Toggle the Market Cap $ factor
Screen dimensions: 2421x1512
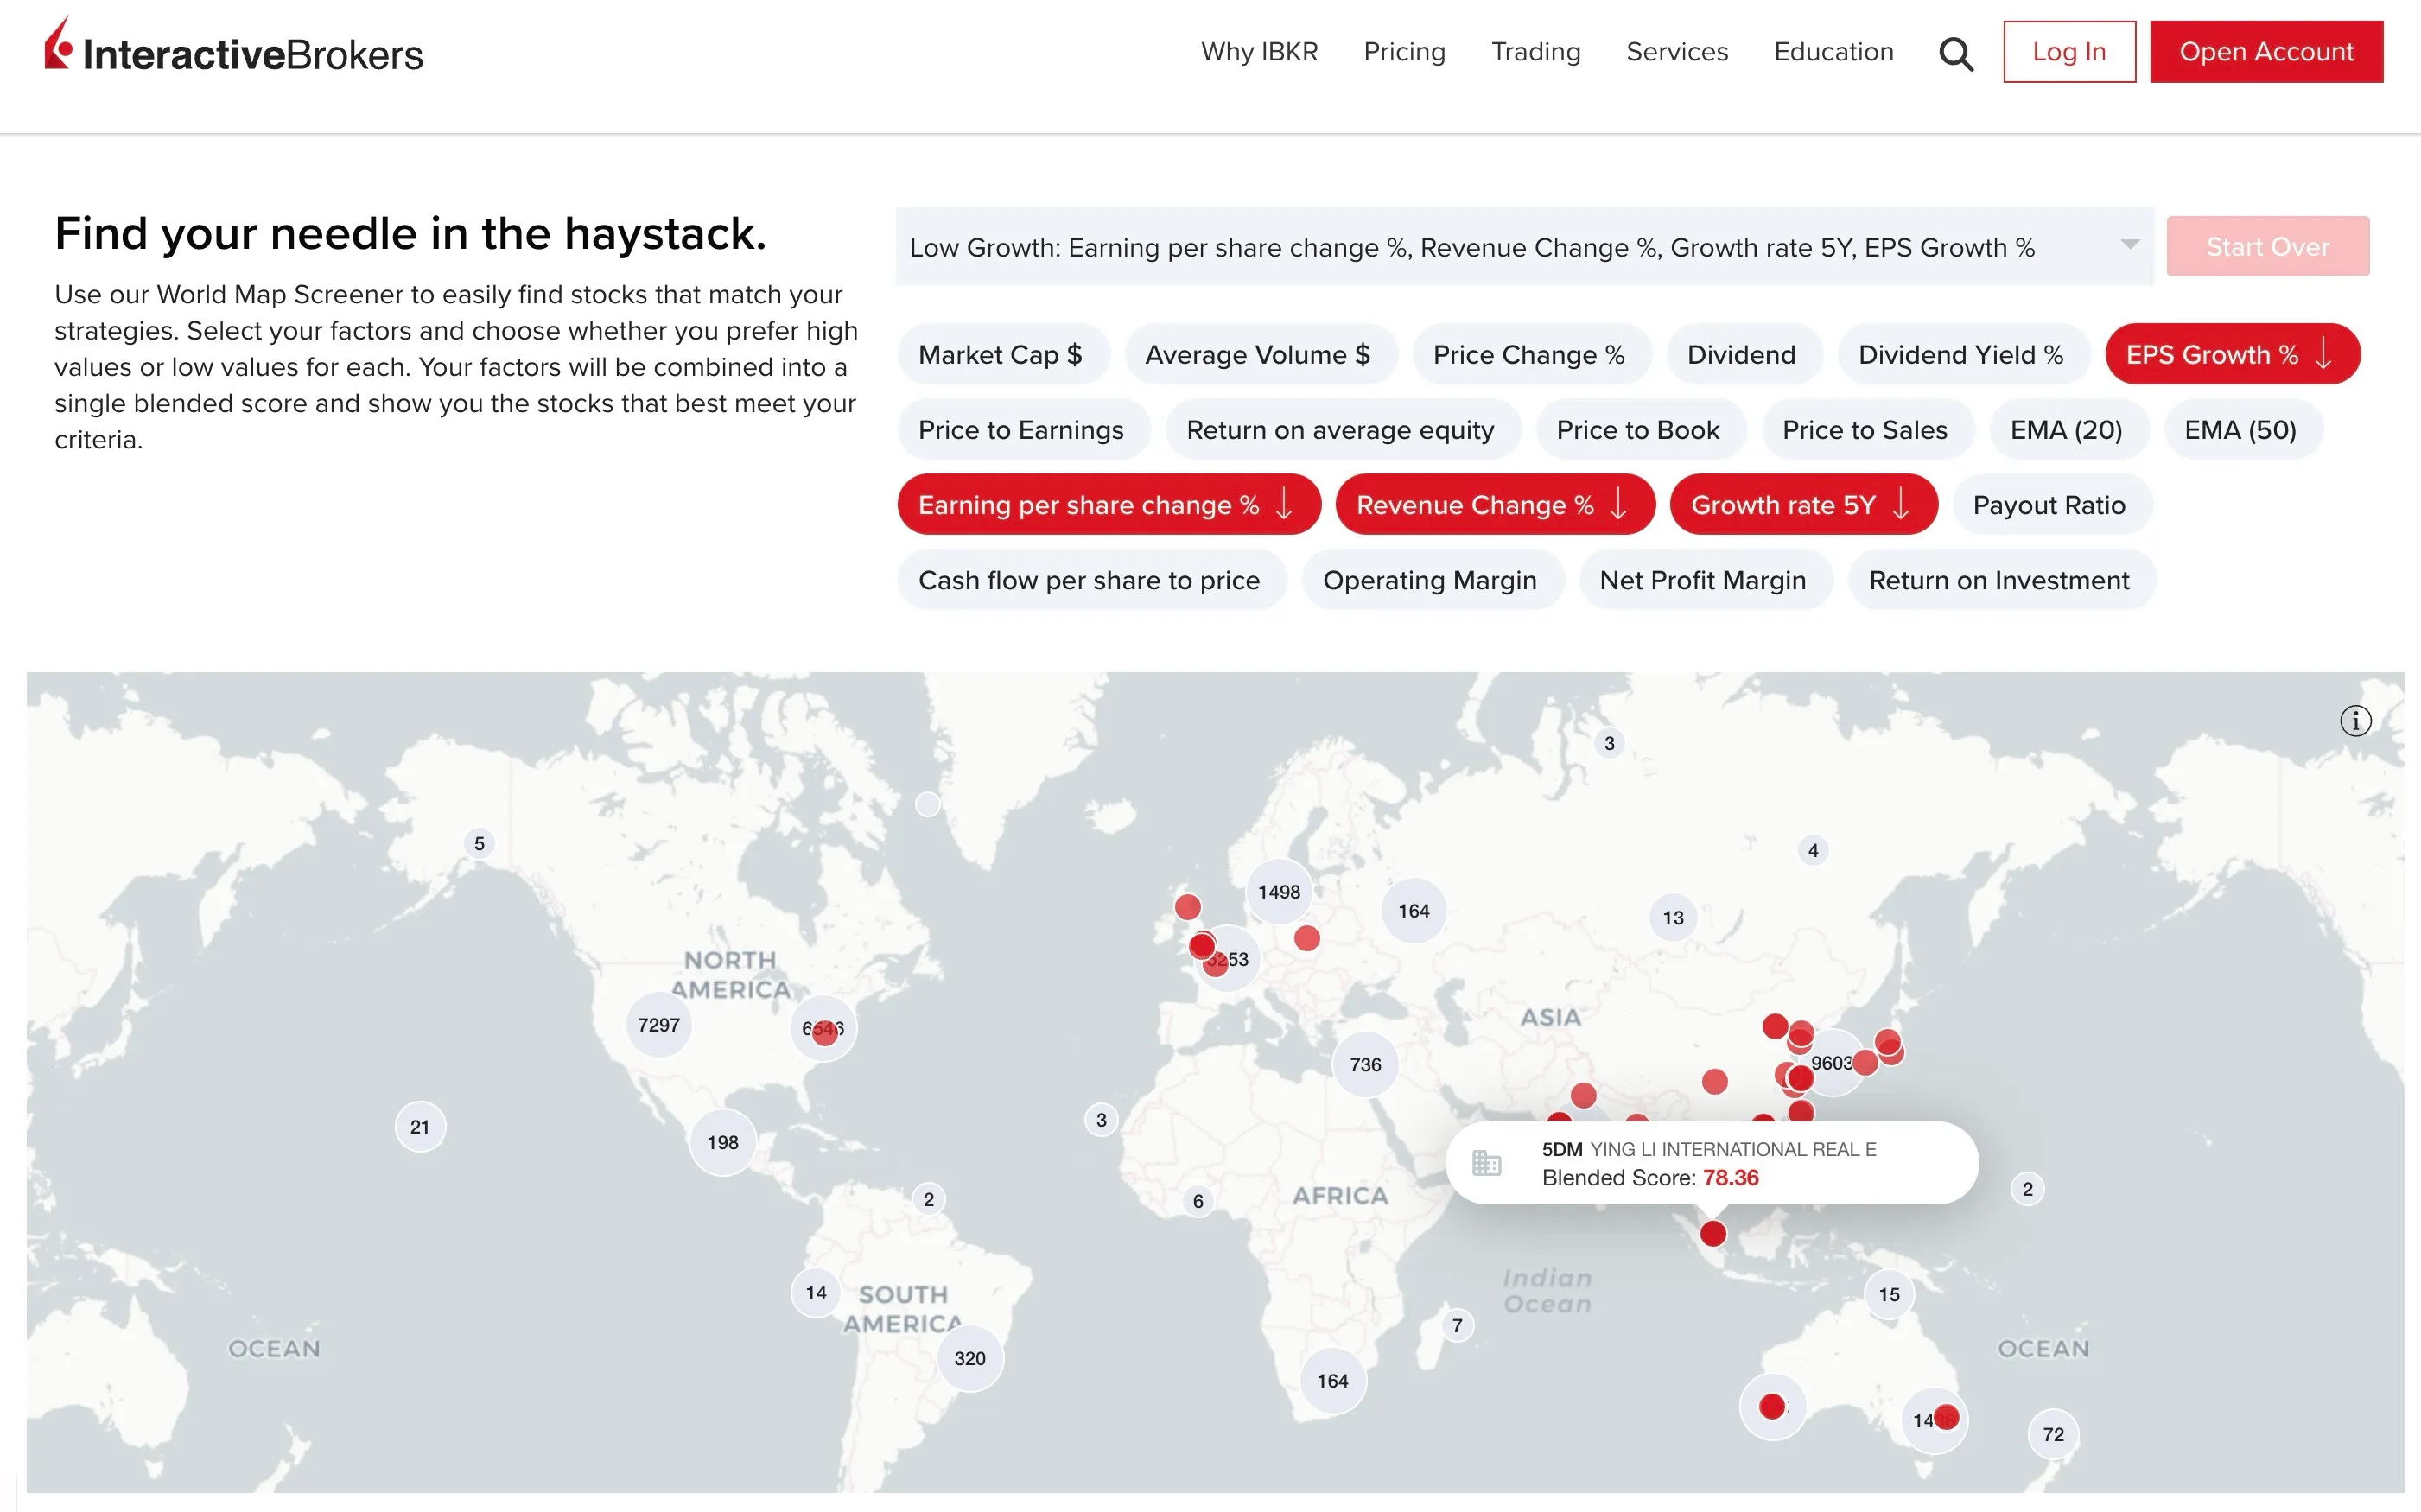point(1003,354)
